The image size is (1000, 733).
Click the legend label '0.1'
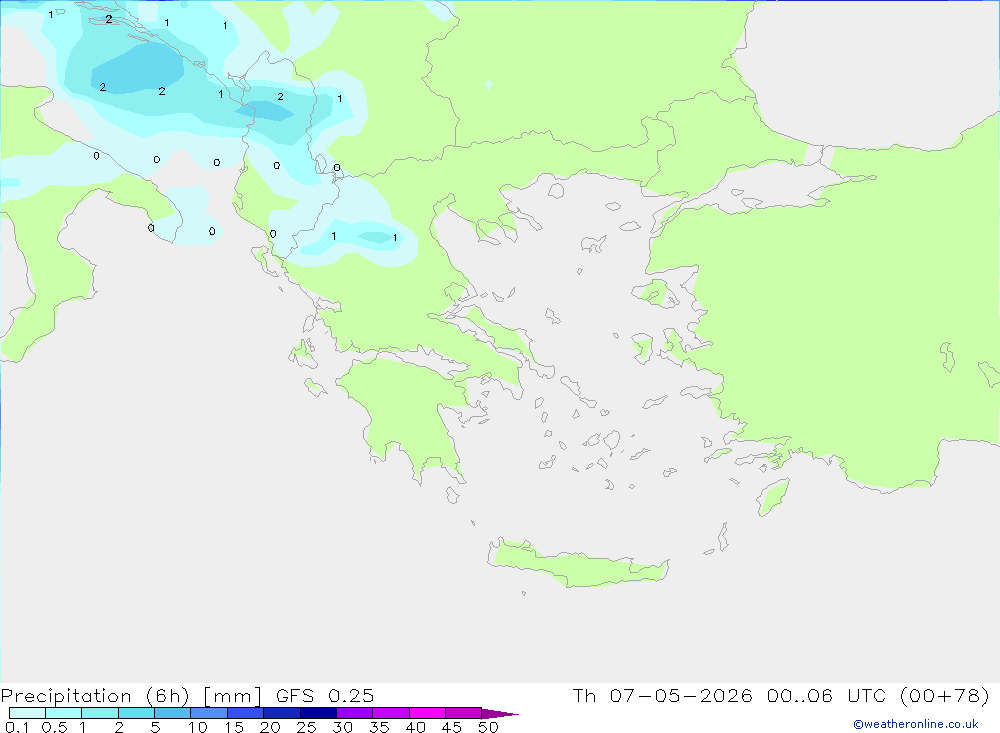pos(17,727)
